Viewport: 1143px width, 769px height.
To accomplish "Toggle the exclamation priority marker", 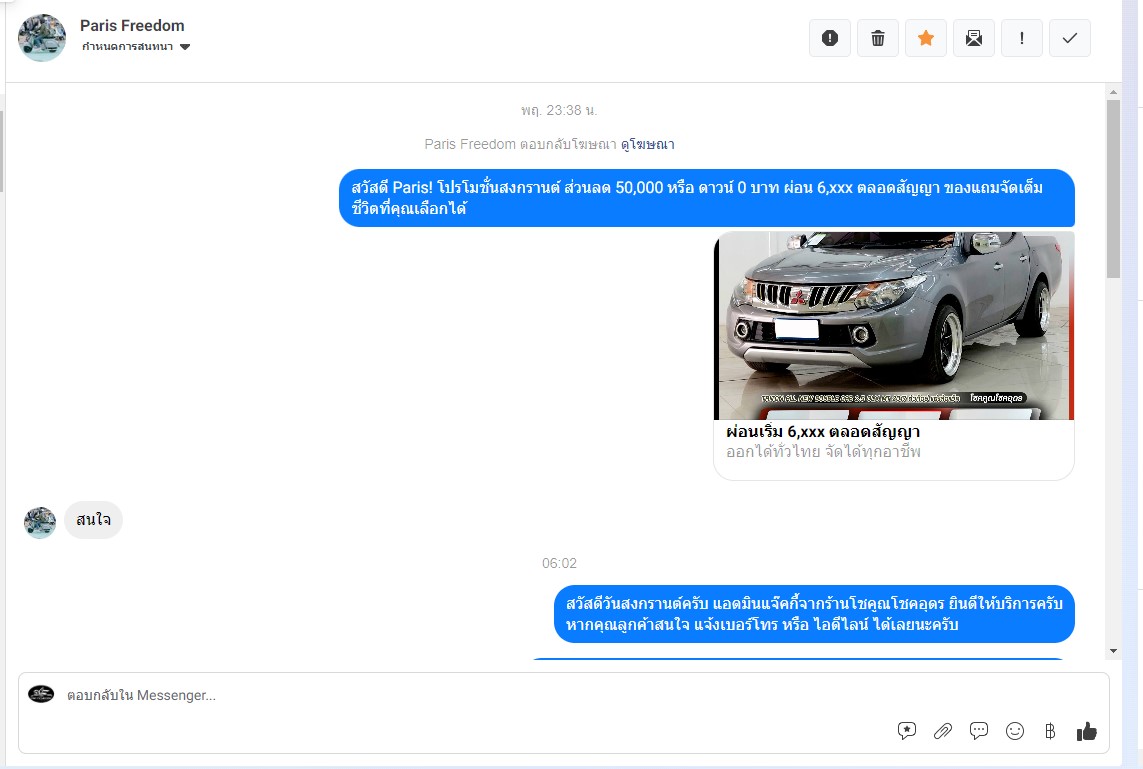I will coord(1021,38).
